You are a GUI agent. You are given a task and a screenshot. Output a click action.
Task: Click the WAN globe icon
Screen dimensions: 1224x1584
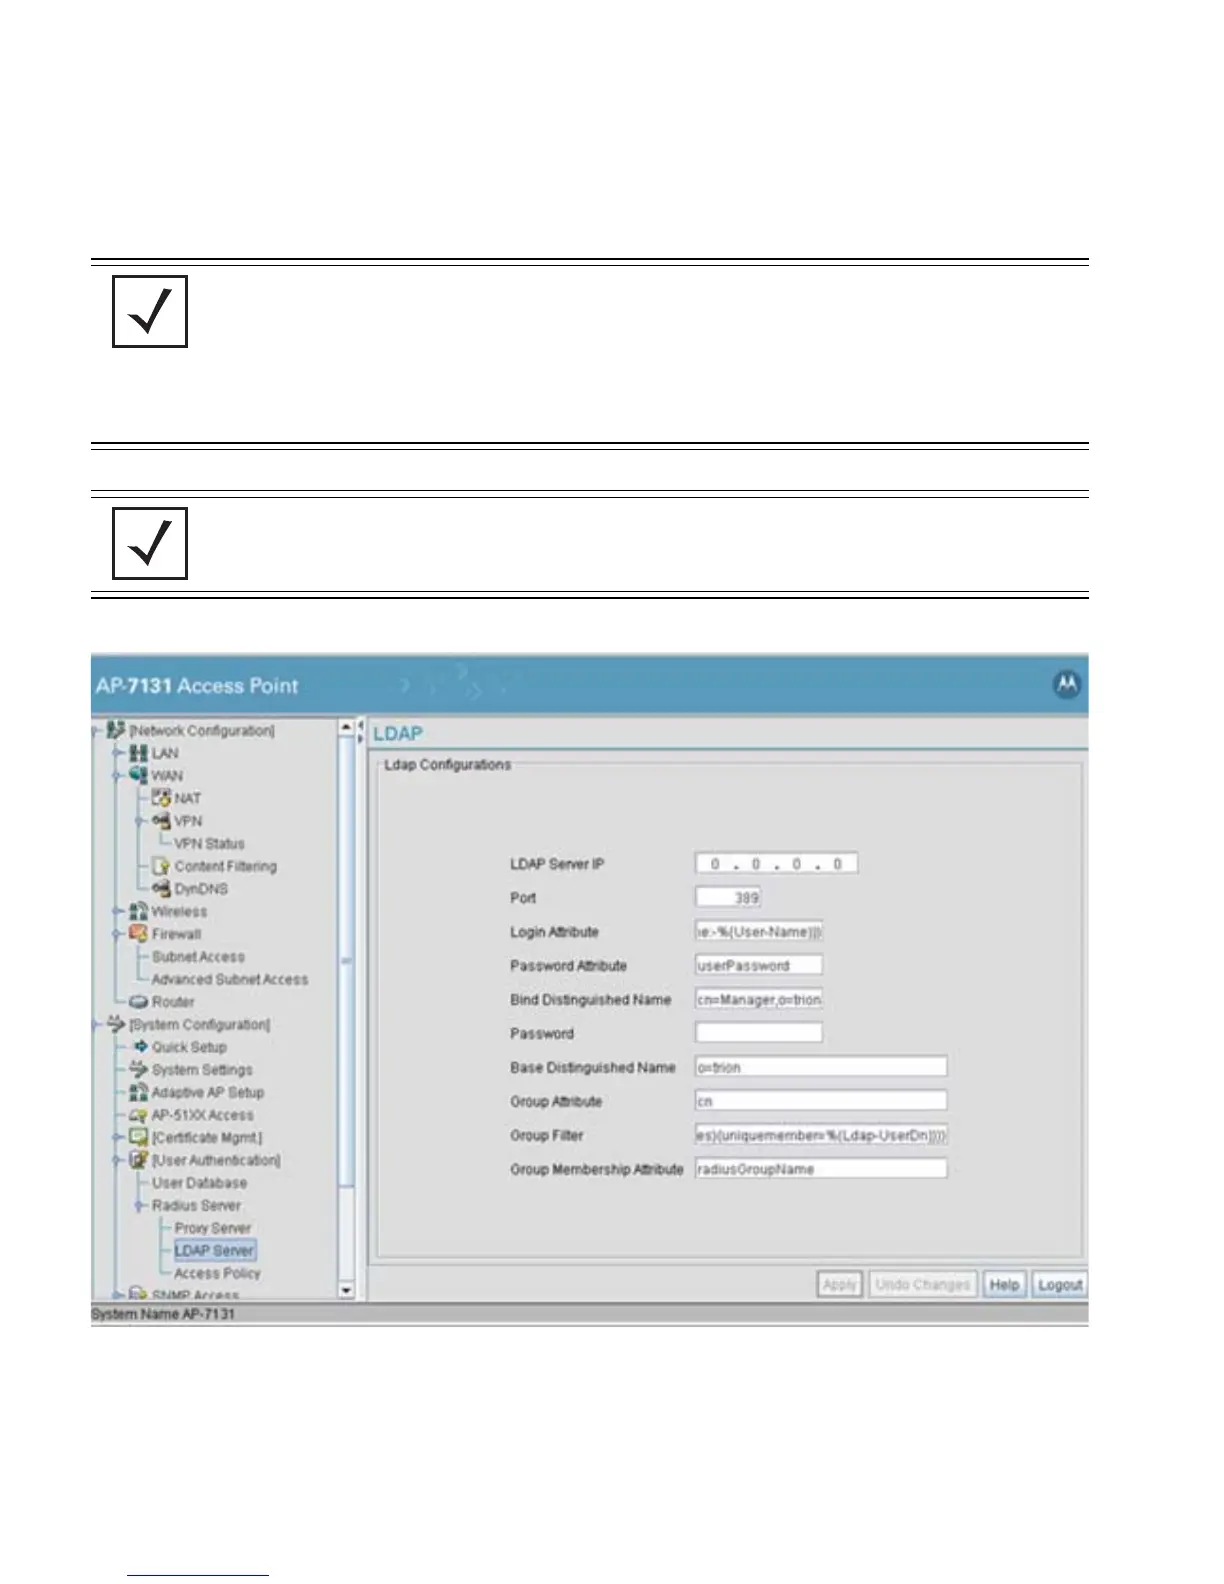139,776
